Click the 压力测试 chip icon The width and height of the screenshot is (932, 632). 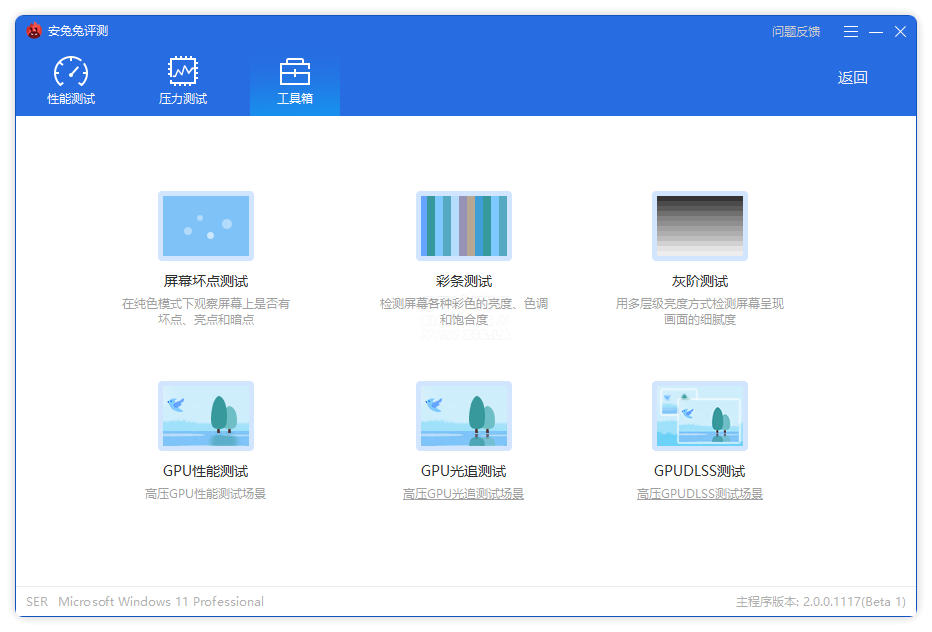pyautogui.click(x=182, y=72)
